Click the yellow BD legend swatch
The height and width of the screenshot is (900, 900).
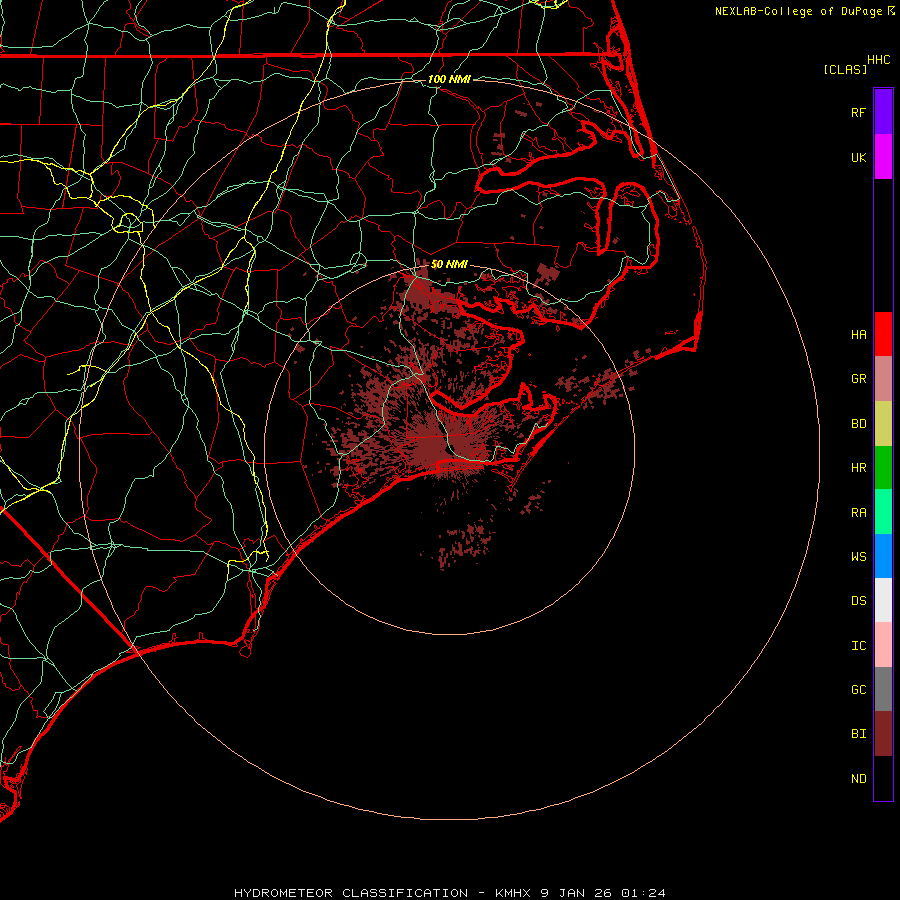coord(883,424)
